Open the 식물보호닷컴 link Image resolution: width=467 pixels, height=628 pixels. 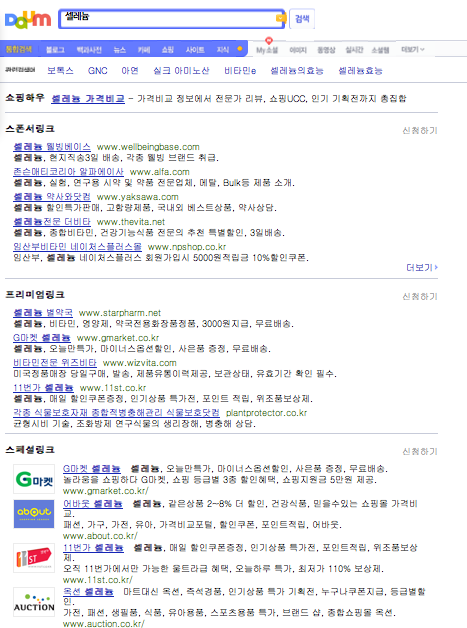click(116, 413)
